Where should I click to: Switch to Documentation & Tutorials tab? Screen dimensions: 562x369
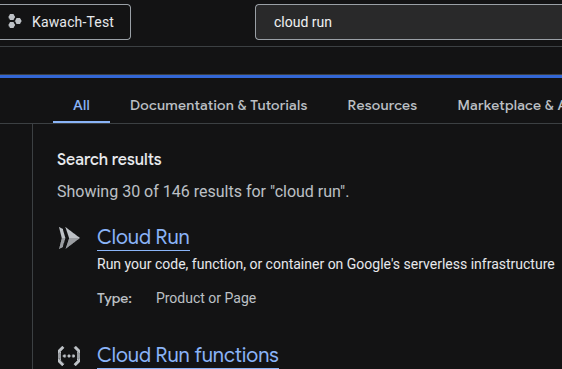pyautogui.click(x=219, y=105)
